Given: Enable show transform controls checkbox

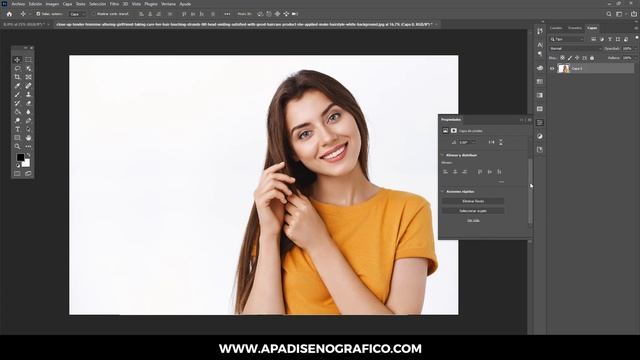Looking at the screenshot, I should (93, 14).
